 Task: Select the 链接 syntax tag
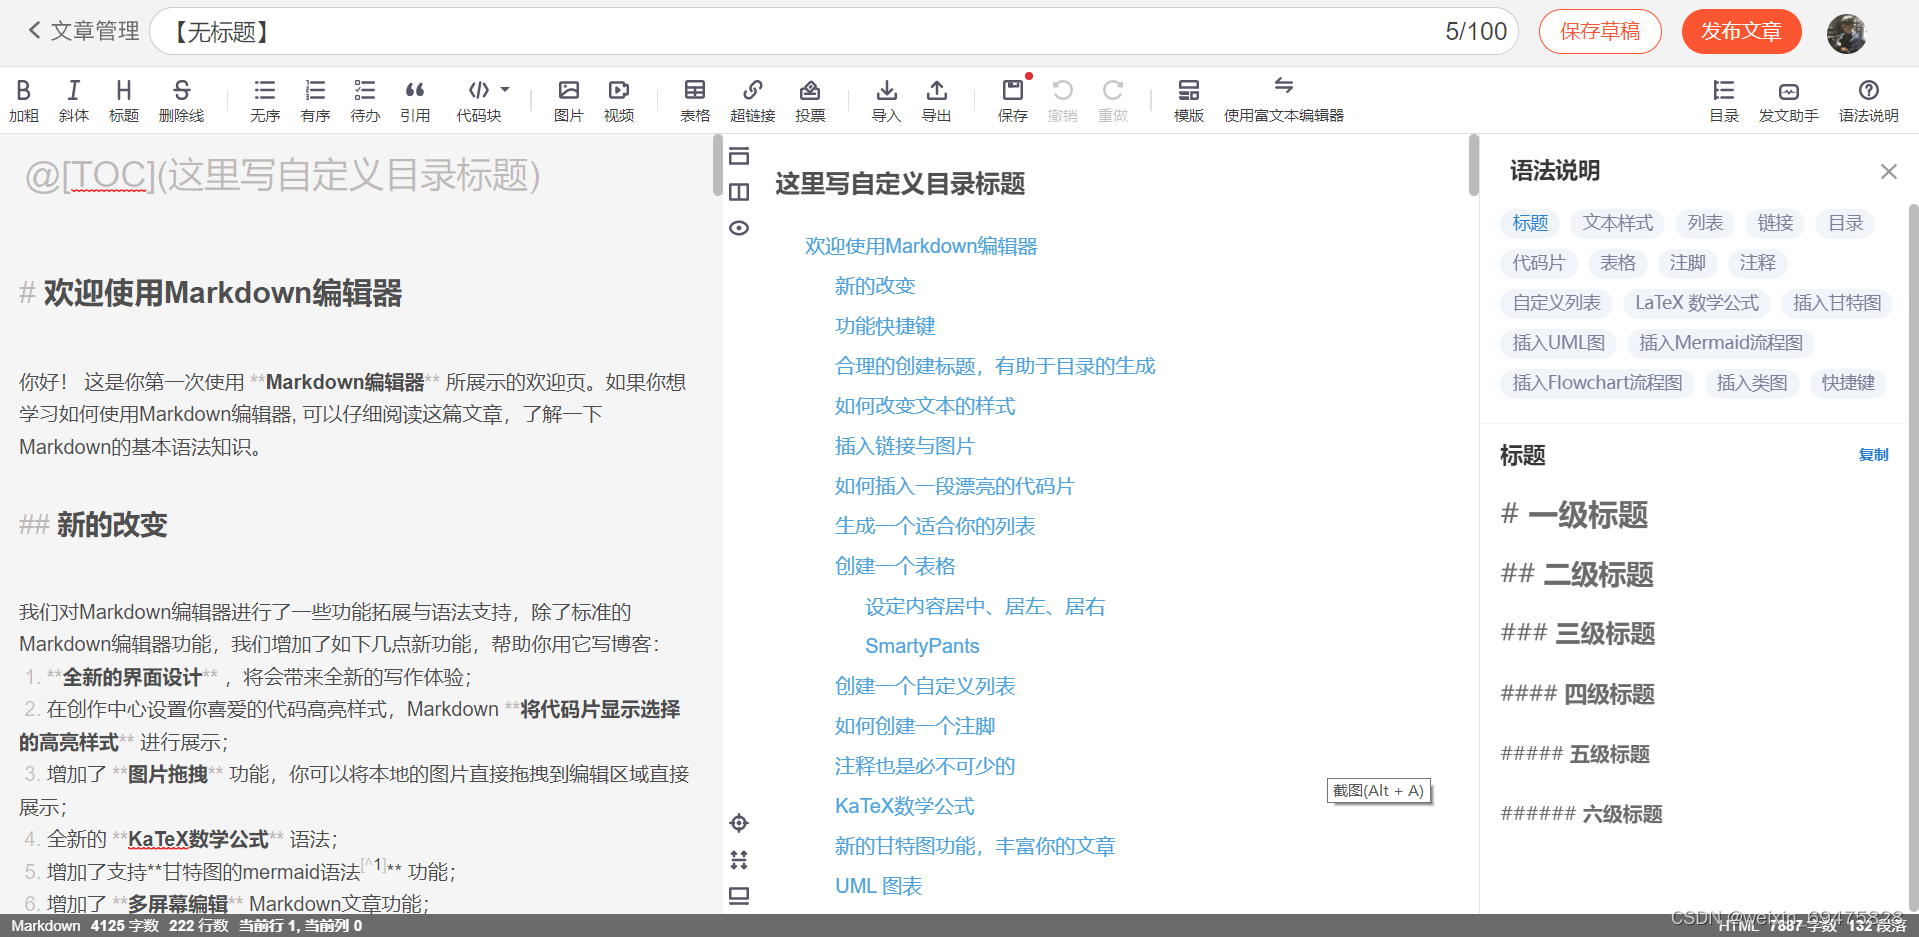(x=1775, y=223)
